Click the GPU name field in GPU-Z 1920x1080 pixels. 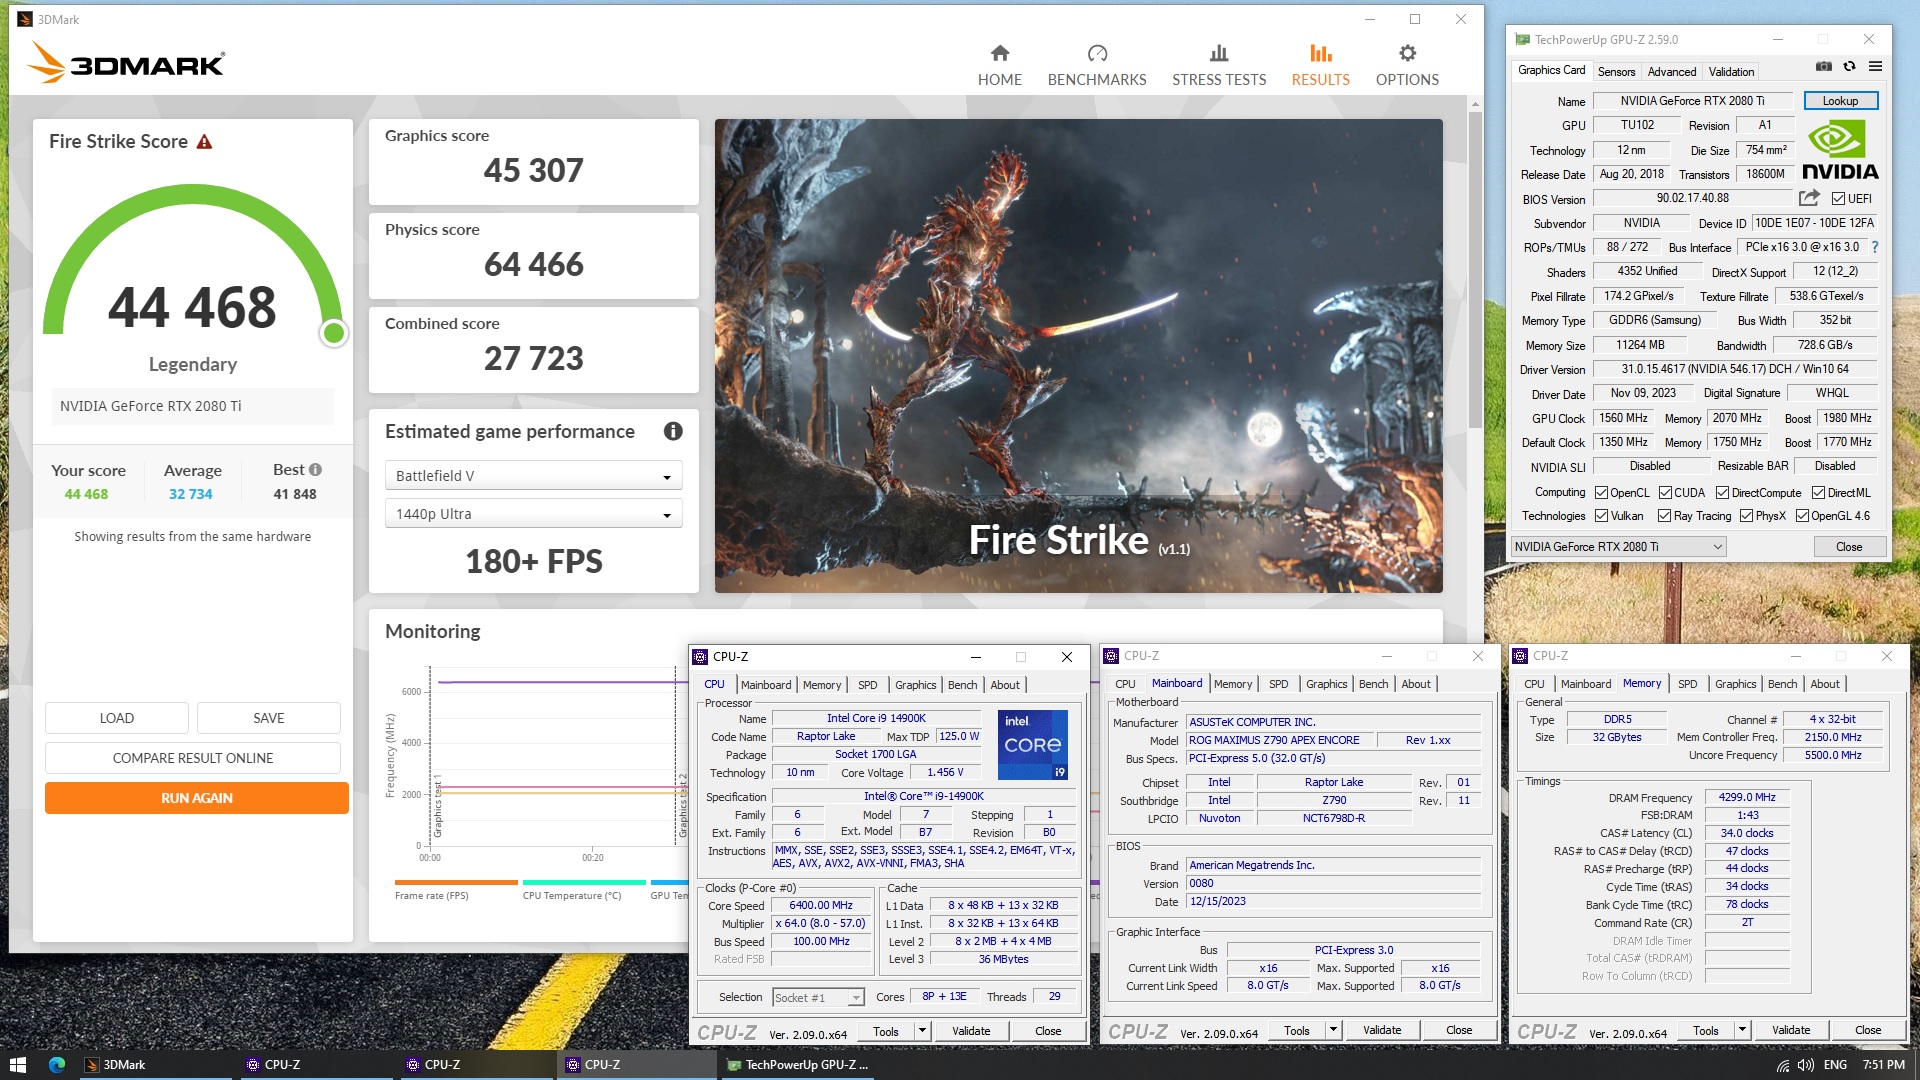point(1692,101)
